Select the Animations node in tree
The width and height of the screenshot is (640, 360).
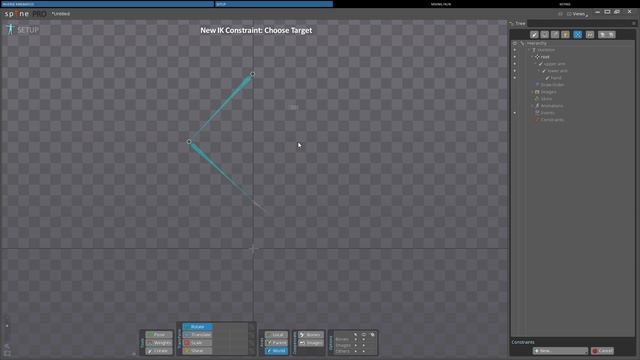click(551, 106)
